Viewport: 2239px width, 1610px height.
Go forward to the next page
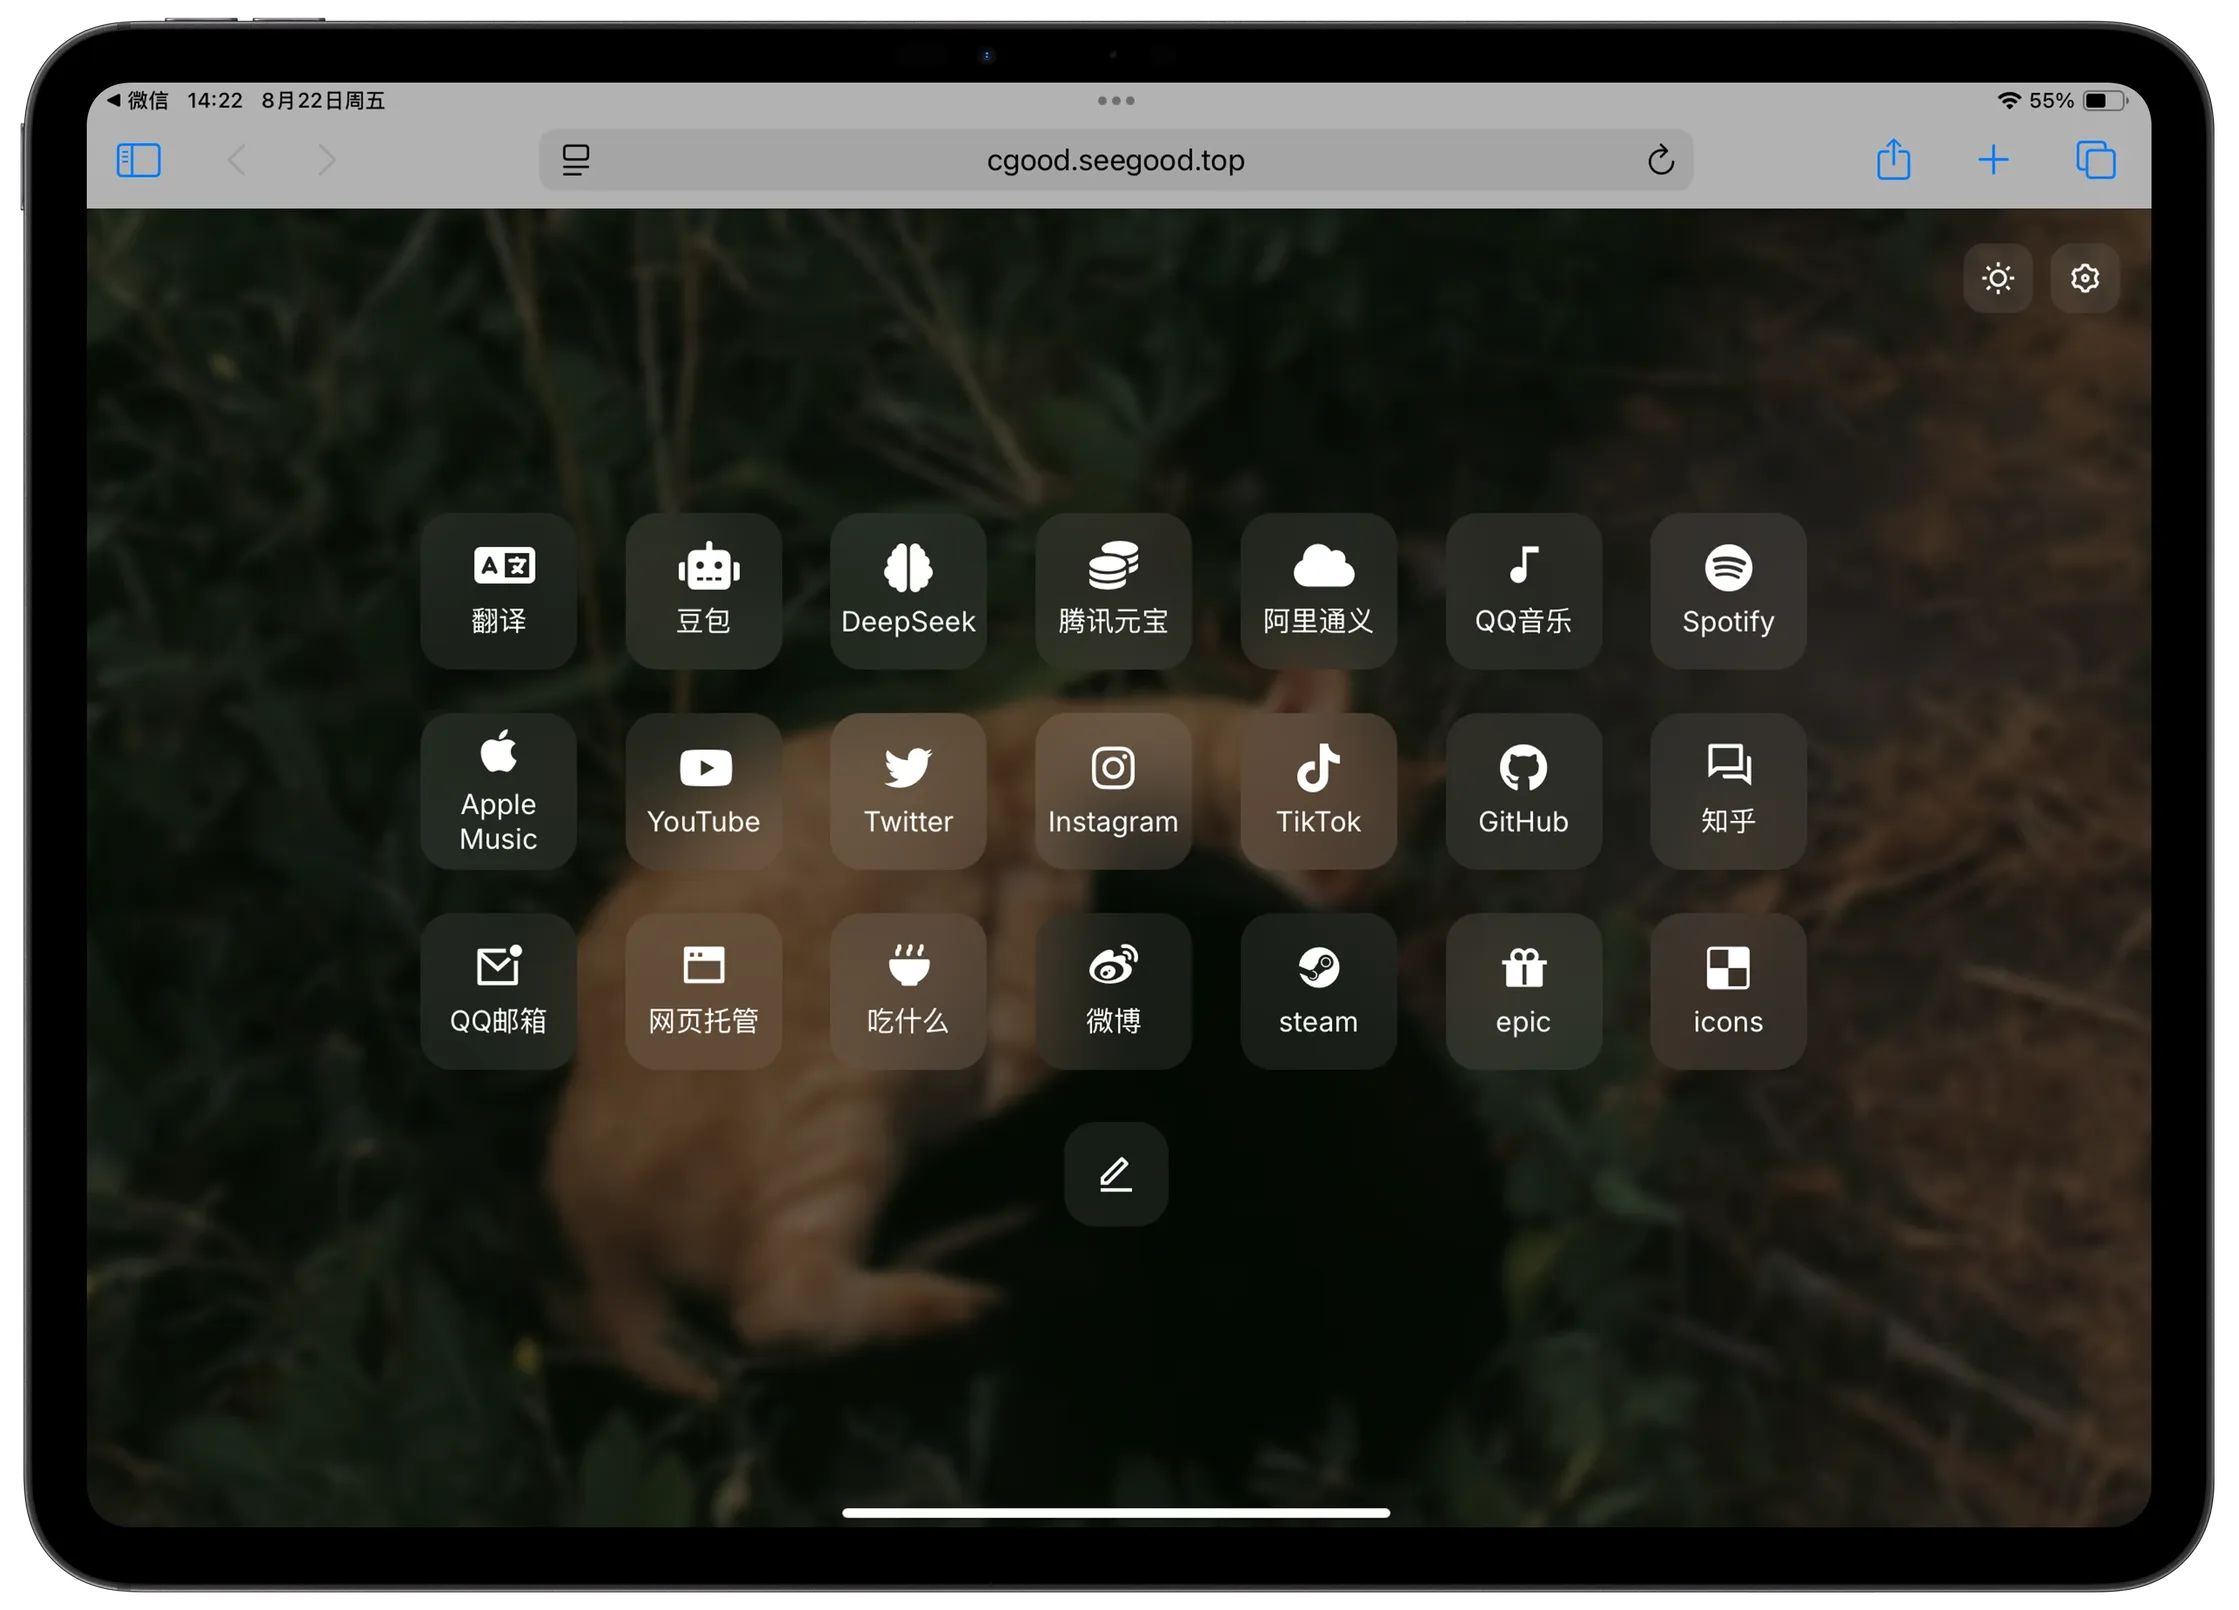point(326,160)
